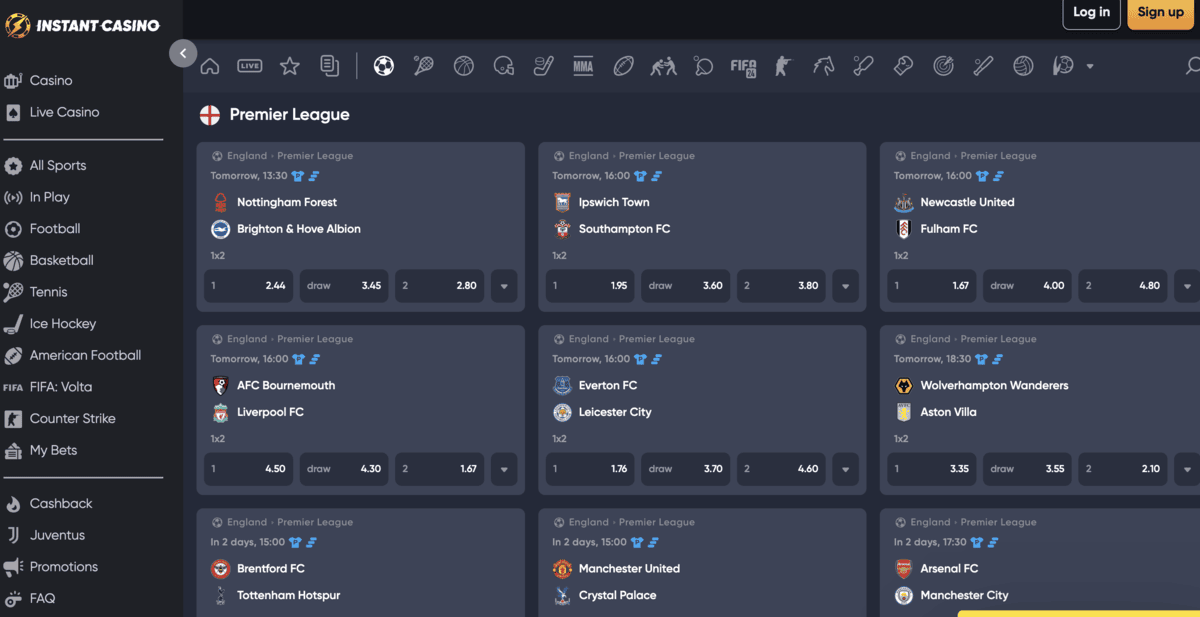
Task: Pick draw at 3.70 for Everton–Leicester
Action: 686,469
